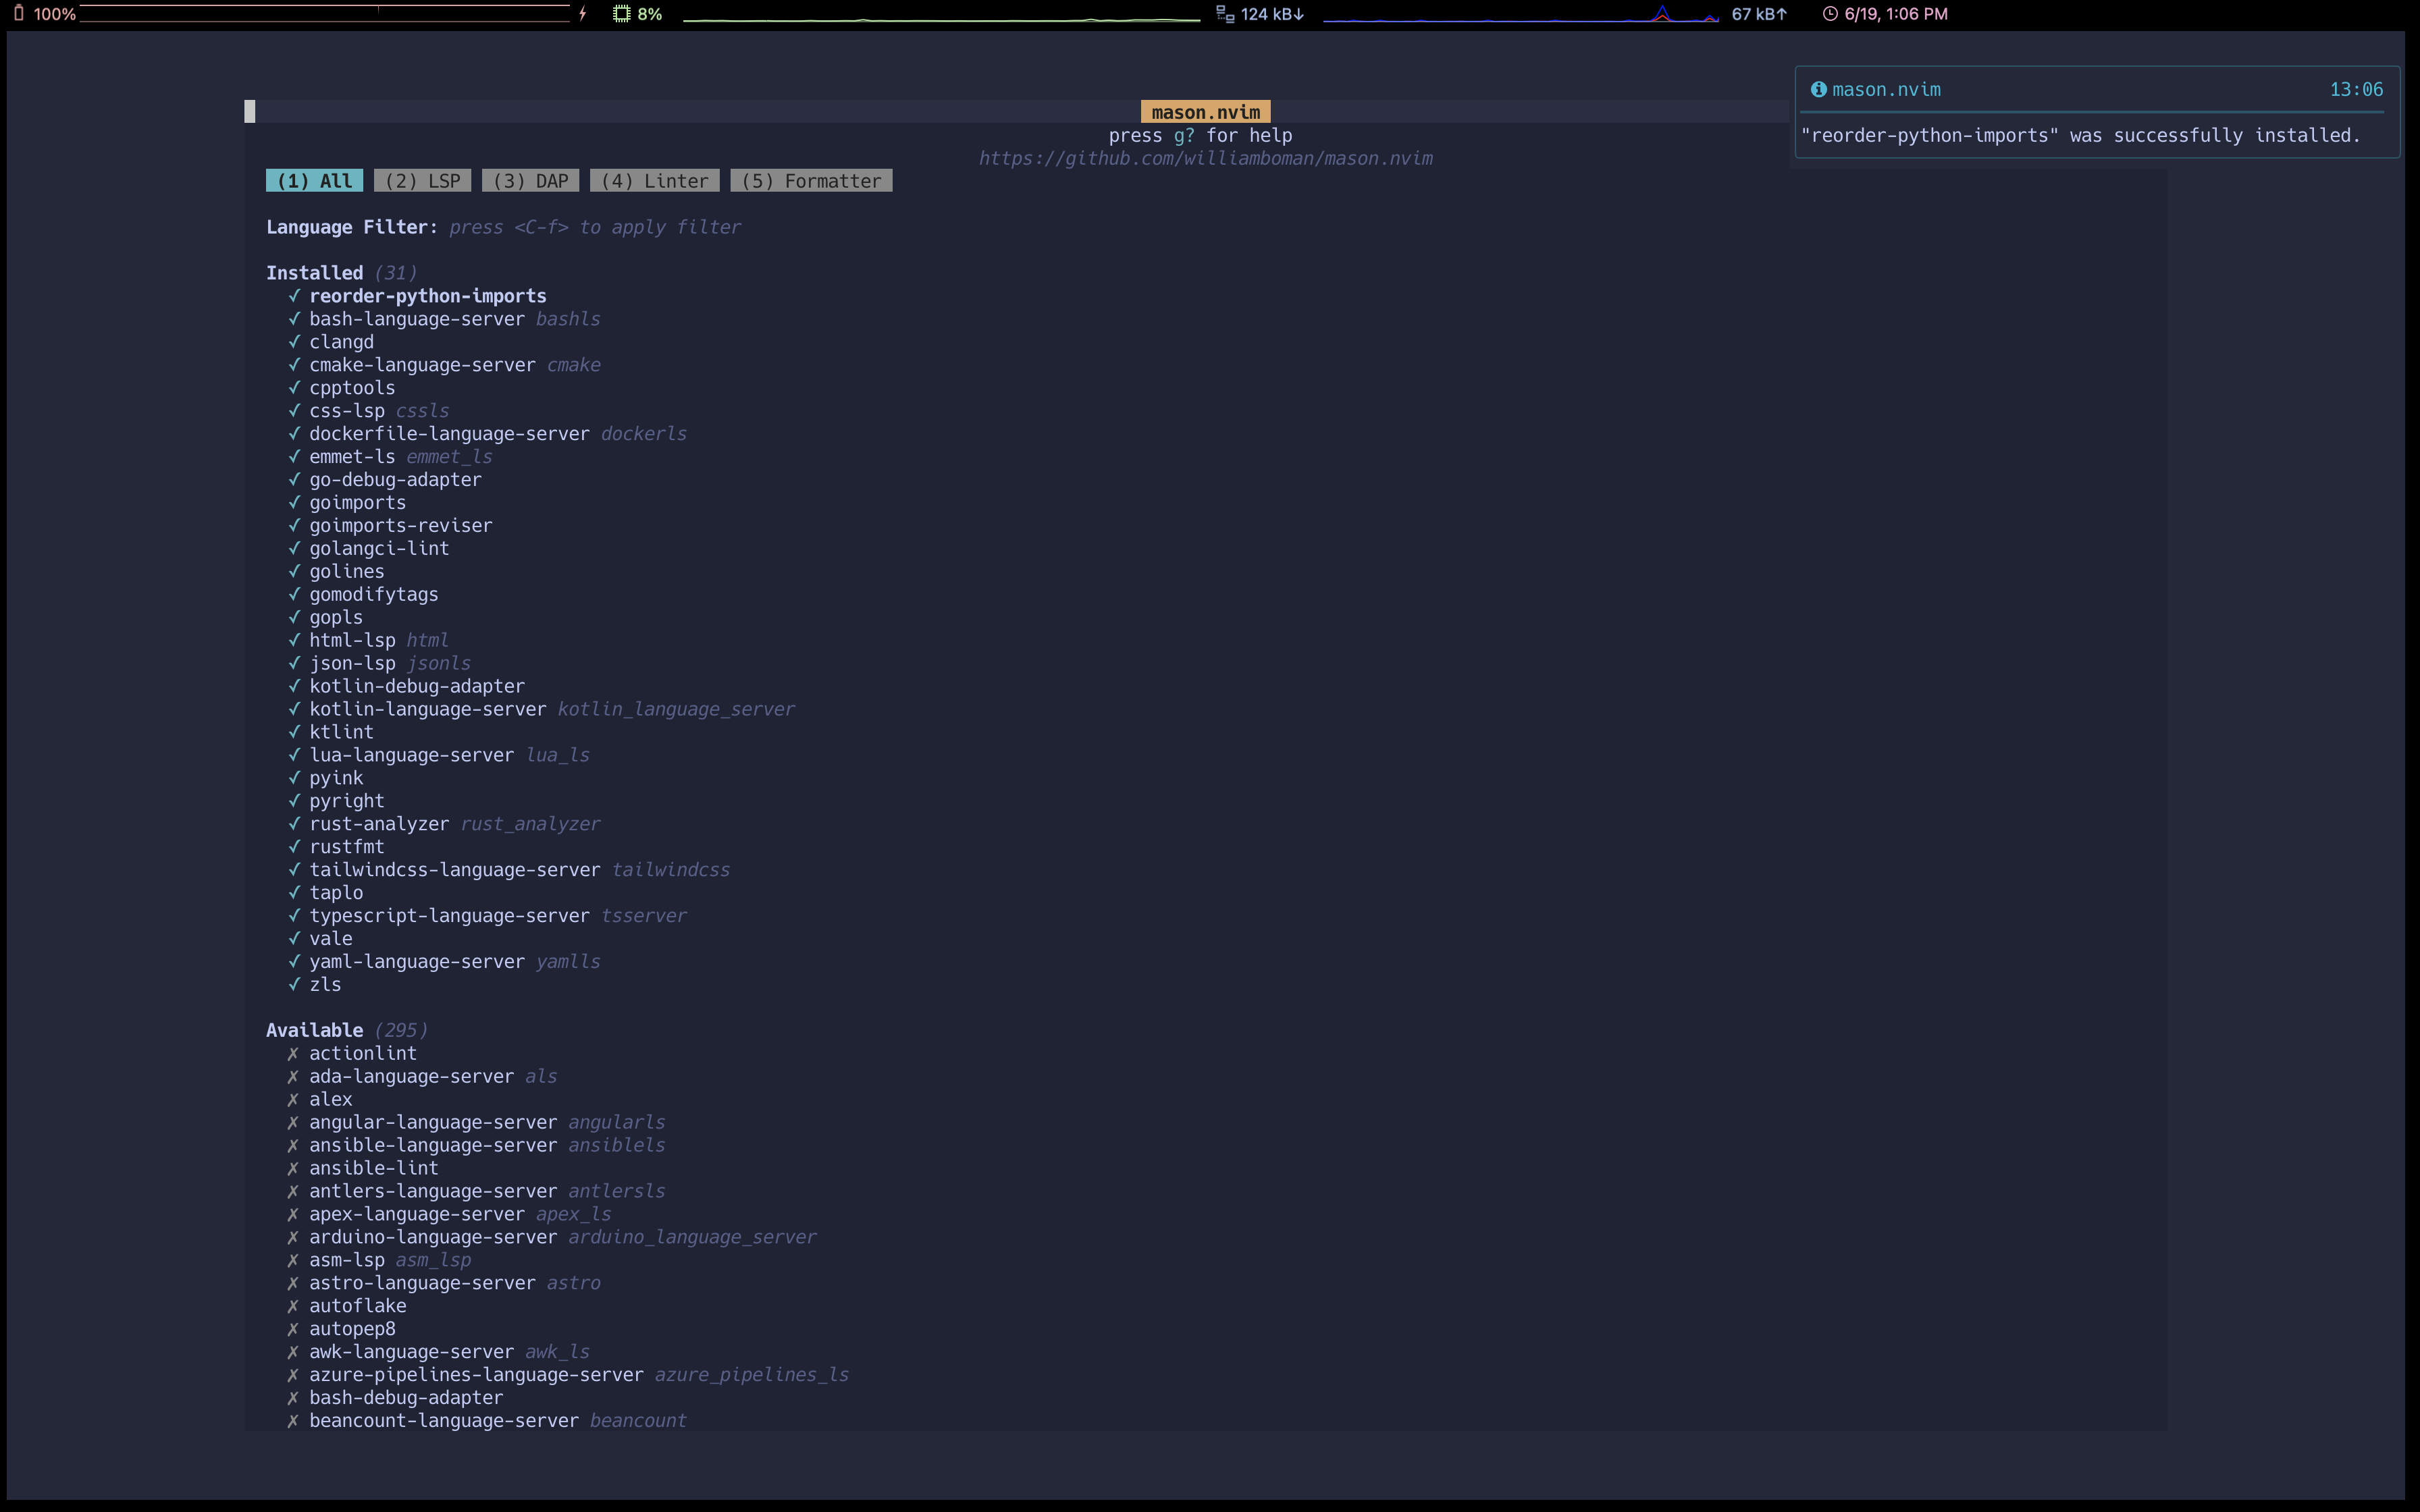The height and width of the screenshot is (1512, 2420).
Task: Click the info icon in the mason.nvim notification
Action: 1818,89
